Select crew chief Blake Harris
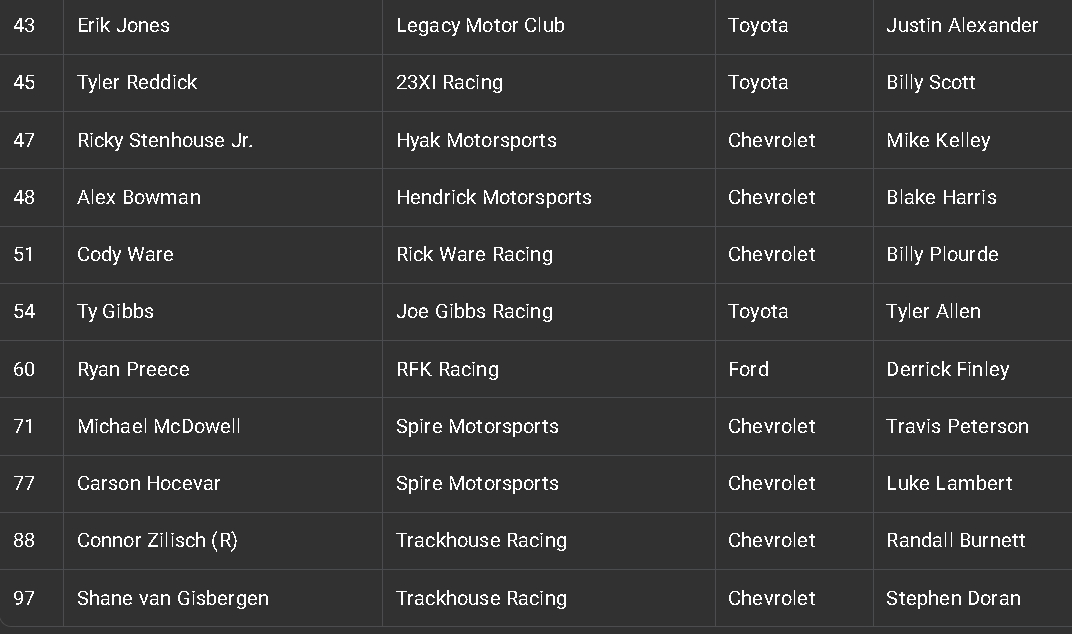1072x634 pixels. (x=941, y=197)
